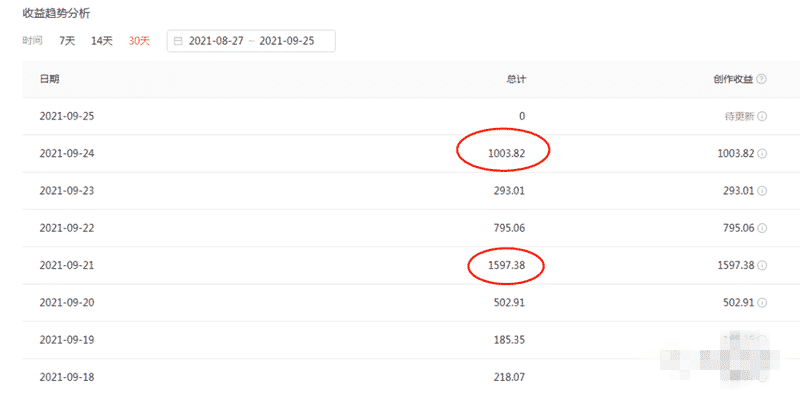The height and width of the screenshot is (394, 800).
Task: Click info icon beside 1597.38 creation income
Action: (762, 265)
